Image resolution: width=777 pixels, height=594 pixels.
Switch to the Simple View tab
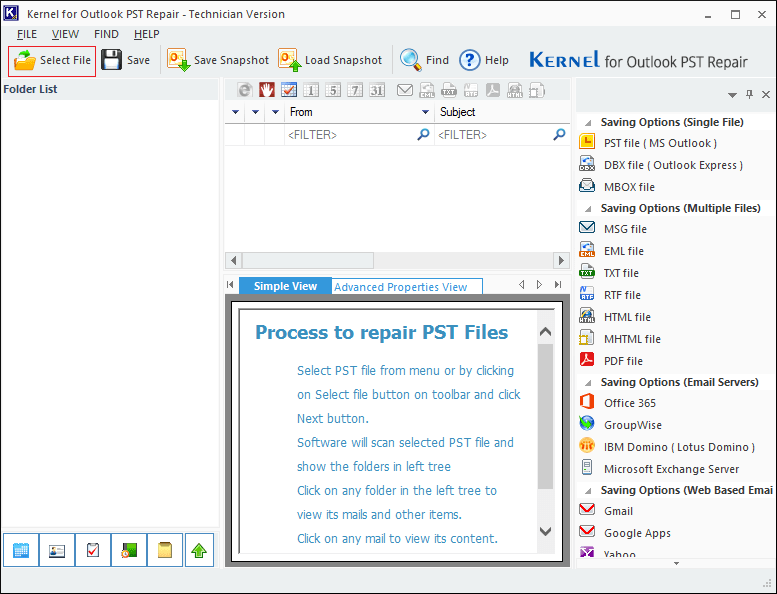point(285,286)
